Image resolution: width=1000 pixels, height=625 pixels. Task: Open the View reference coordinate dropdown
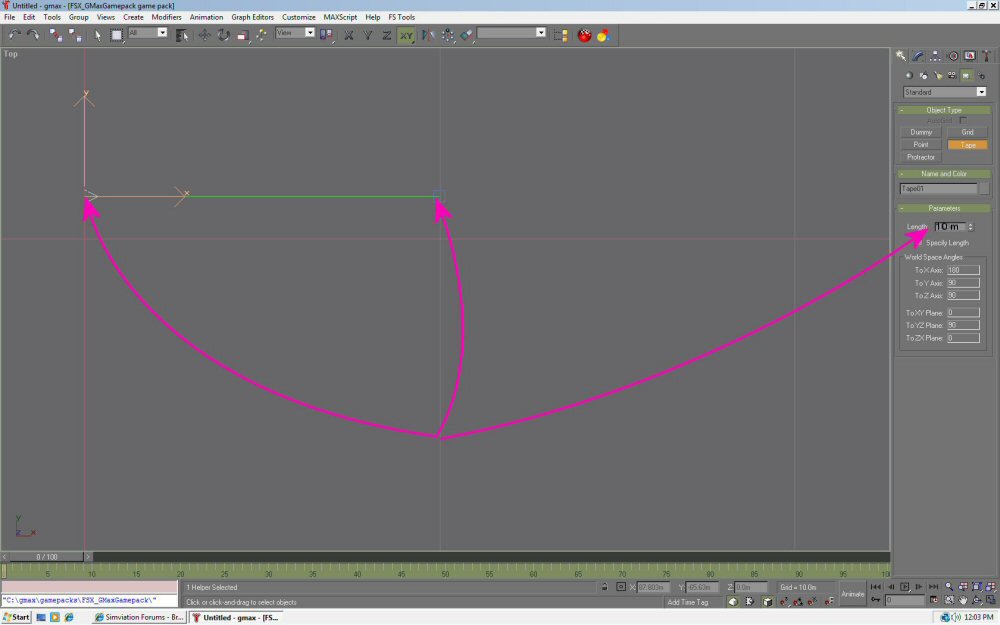pos(295,33)
